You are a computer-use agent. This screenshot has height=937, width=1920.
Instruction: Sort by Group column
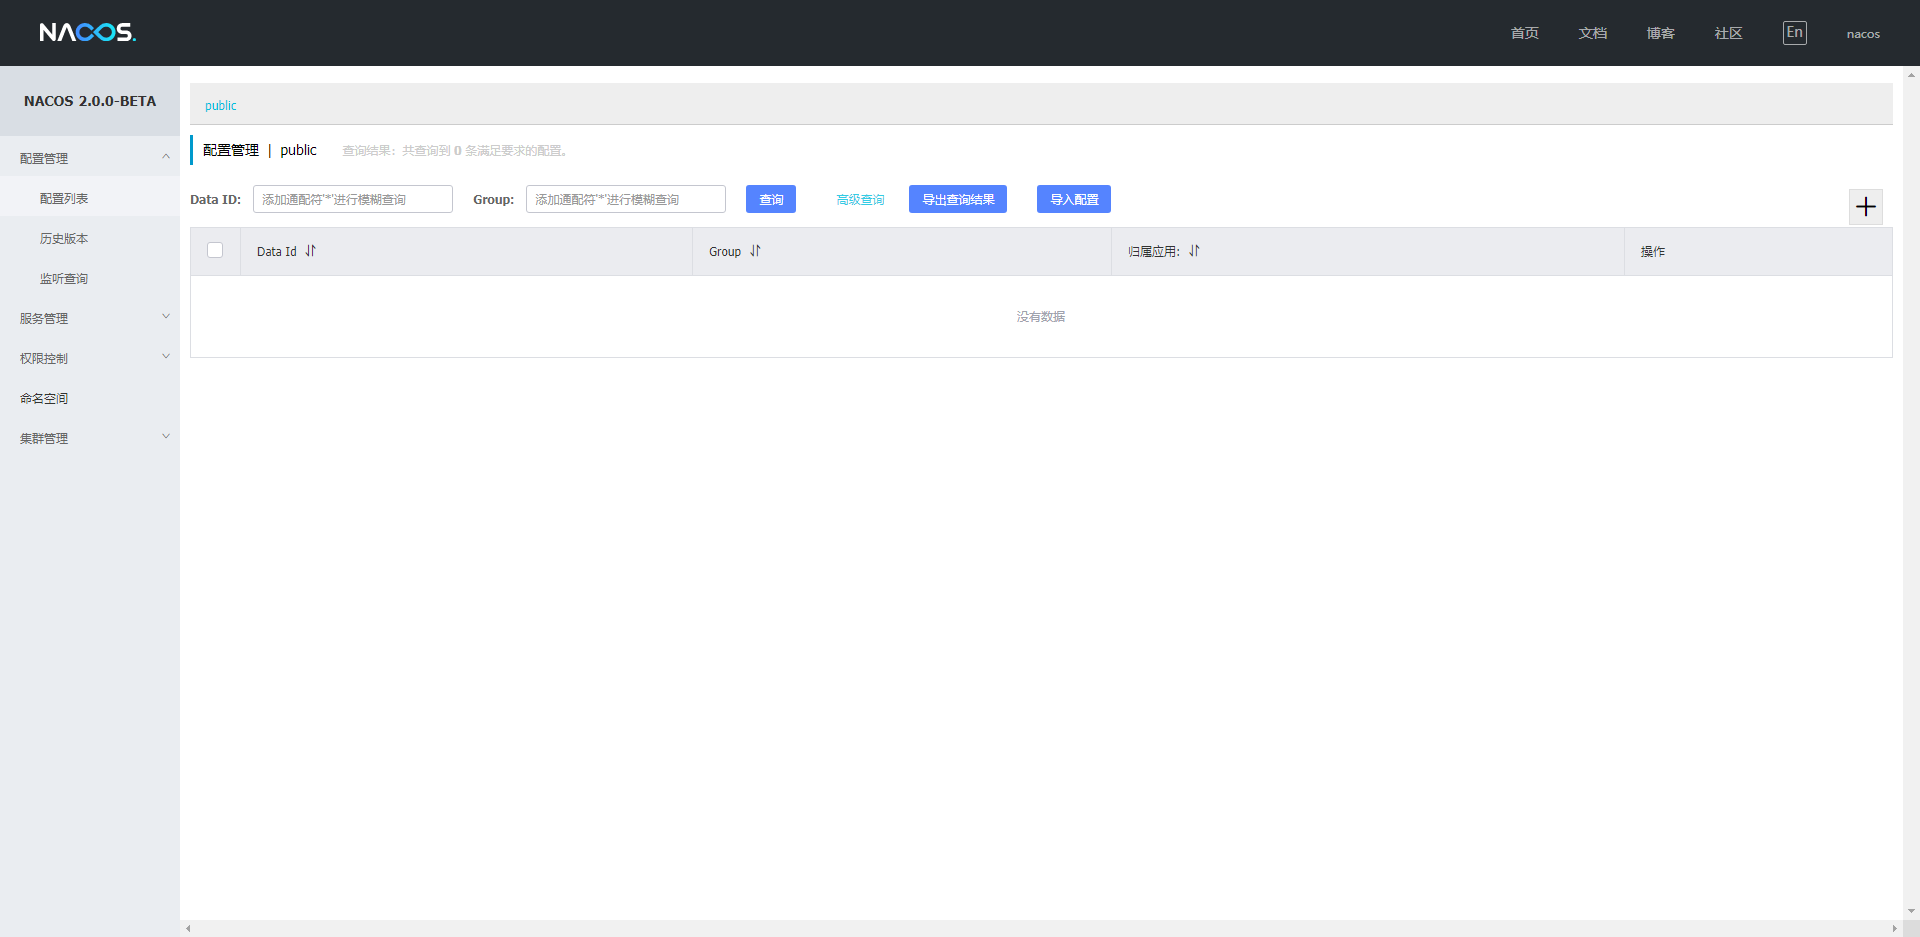(x=755, y=251)
